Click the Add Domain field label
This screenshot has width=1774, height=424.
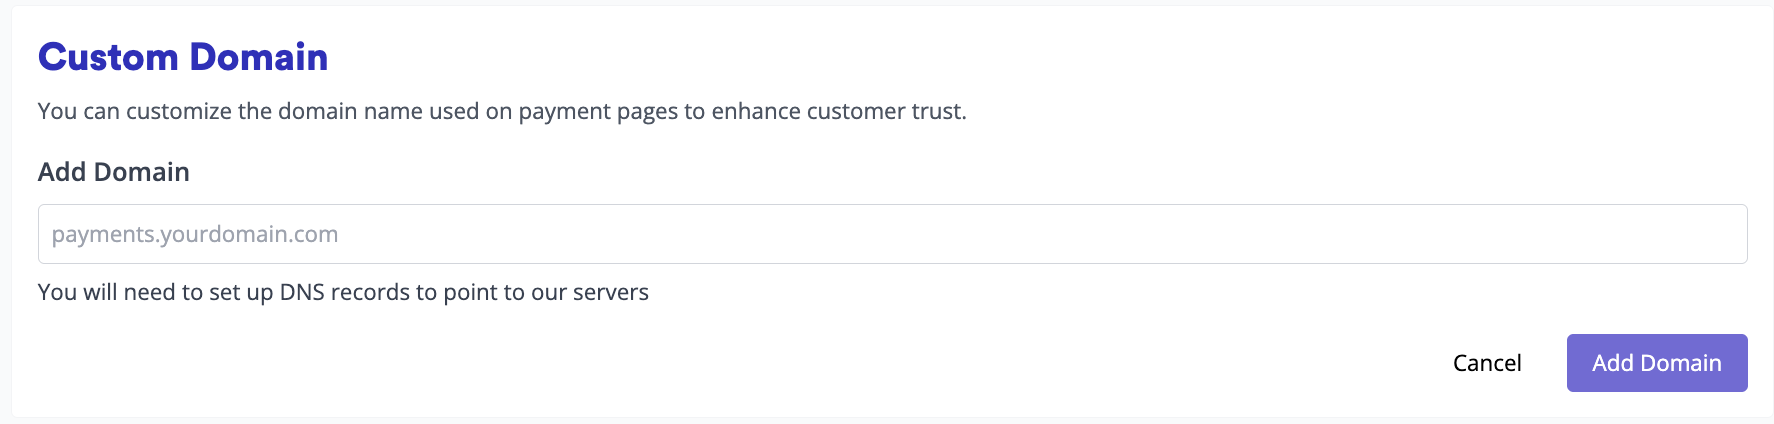[114, 172]
